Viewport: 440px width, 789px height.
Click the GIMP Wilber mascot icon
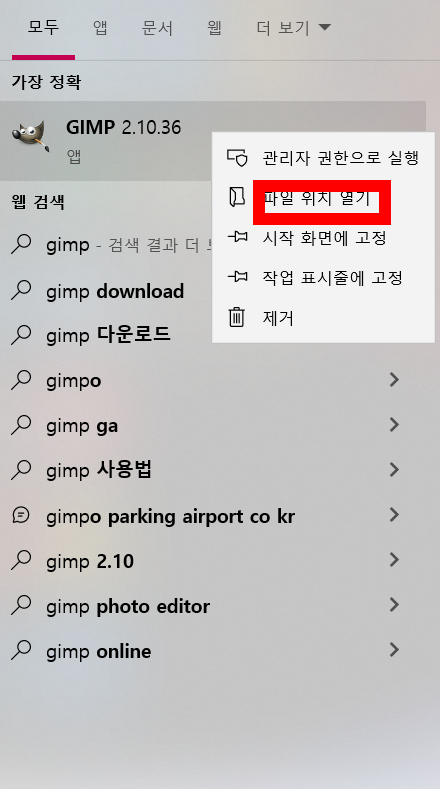point(31,136)
